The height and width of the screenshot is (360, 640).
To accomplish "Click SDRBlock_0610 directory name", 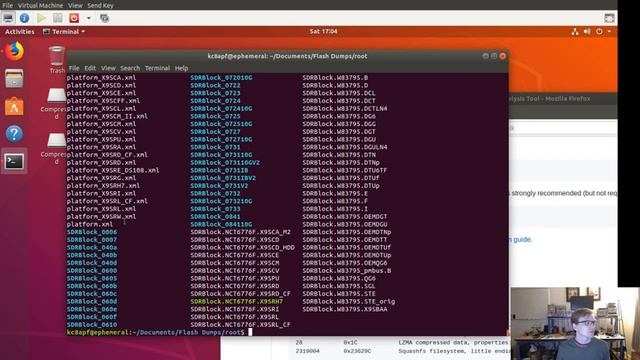I will tap(92, 324).
